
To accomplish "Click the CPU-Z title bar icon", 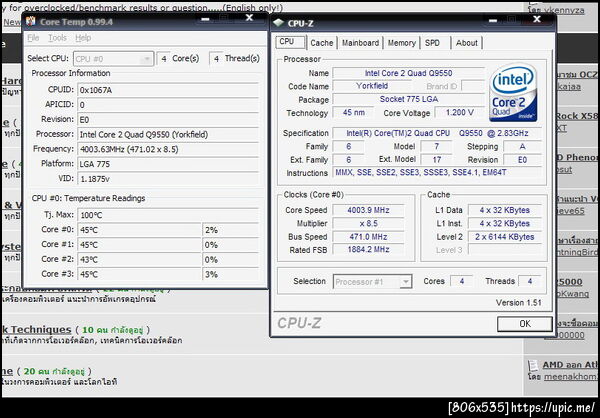I will point(278,23).
